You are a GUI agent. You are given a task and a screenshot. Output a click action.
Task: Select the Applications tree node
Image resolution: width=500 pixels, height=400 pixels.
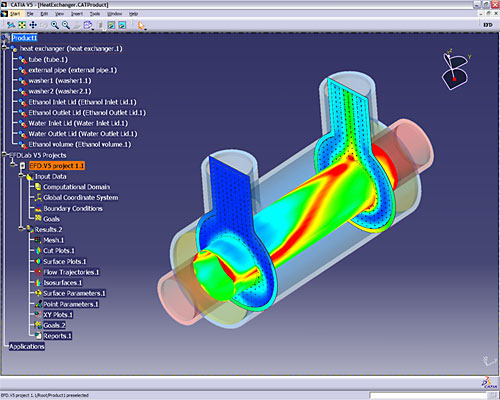[27, 347]
